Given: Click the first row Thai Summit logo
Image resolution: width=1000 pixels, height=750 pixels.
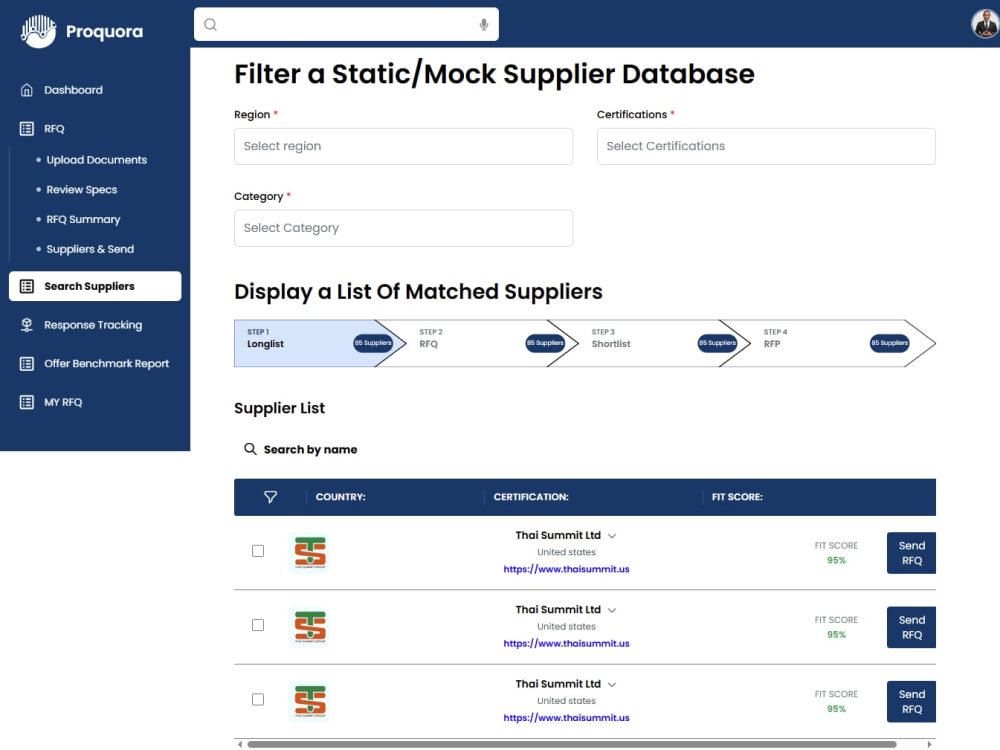Looking at the screenshot, I should click(310, 553).
